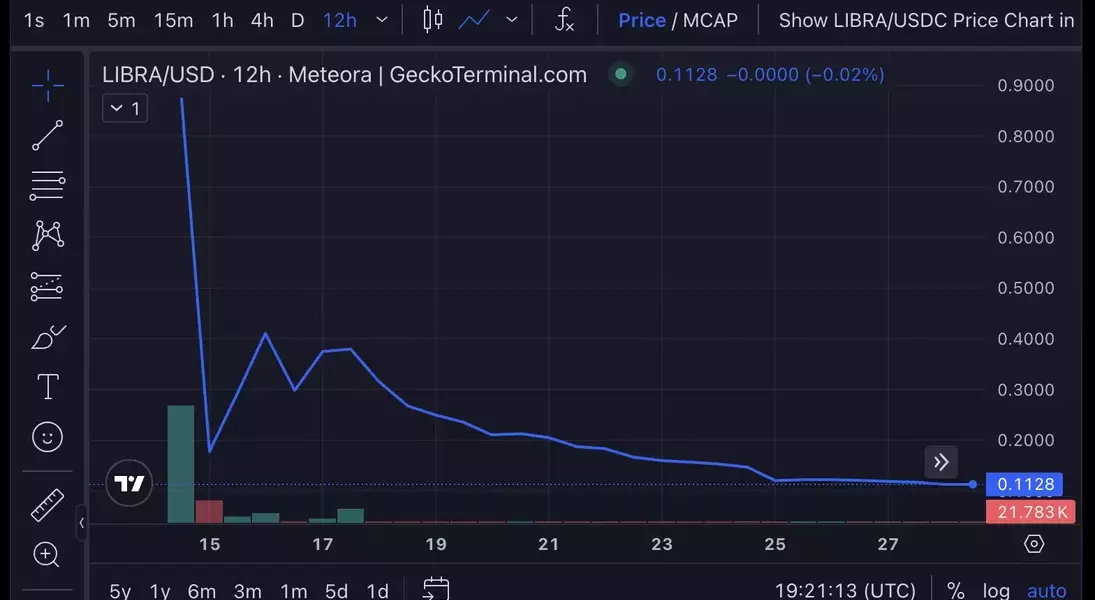Collapse the indicator legend showing 1
The width and height of the screenshot is (1095, 600).
(x=125, y=108)
